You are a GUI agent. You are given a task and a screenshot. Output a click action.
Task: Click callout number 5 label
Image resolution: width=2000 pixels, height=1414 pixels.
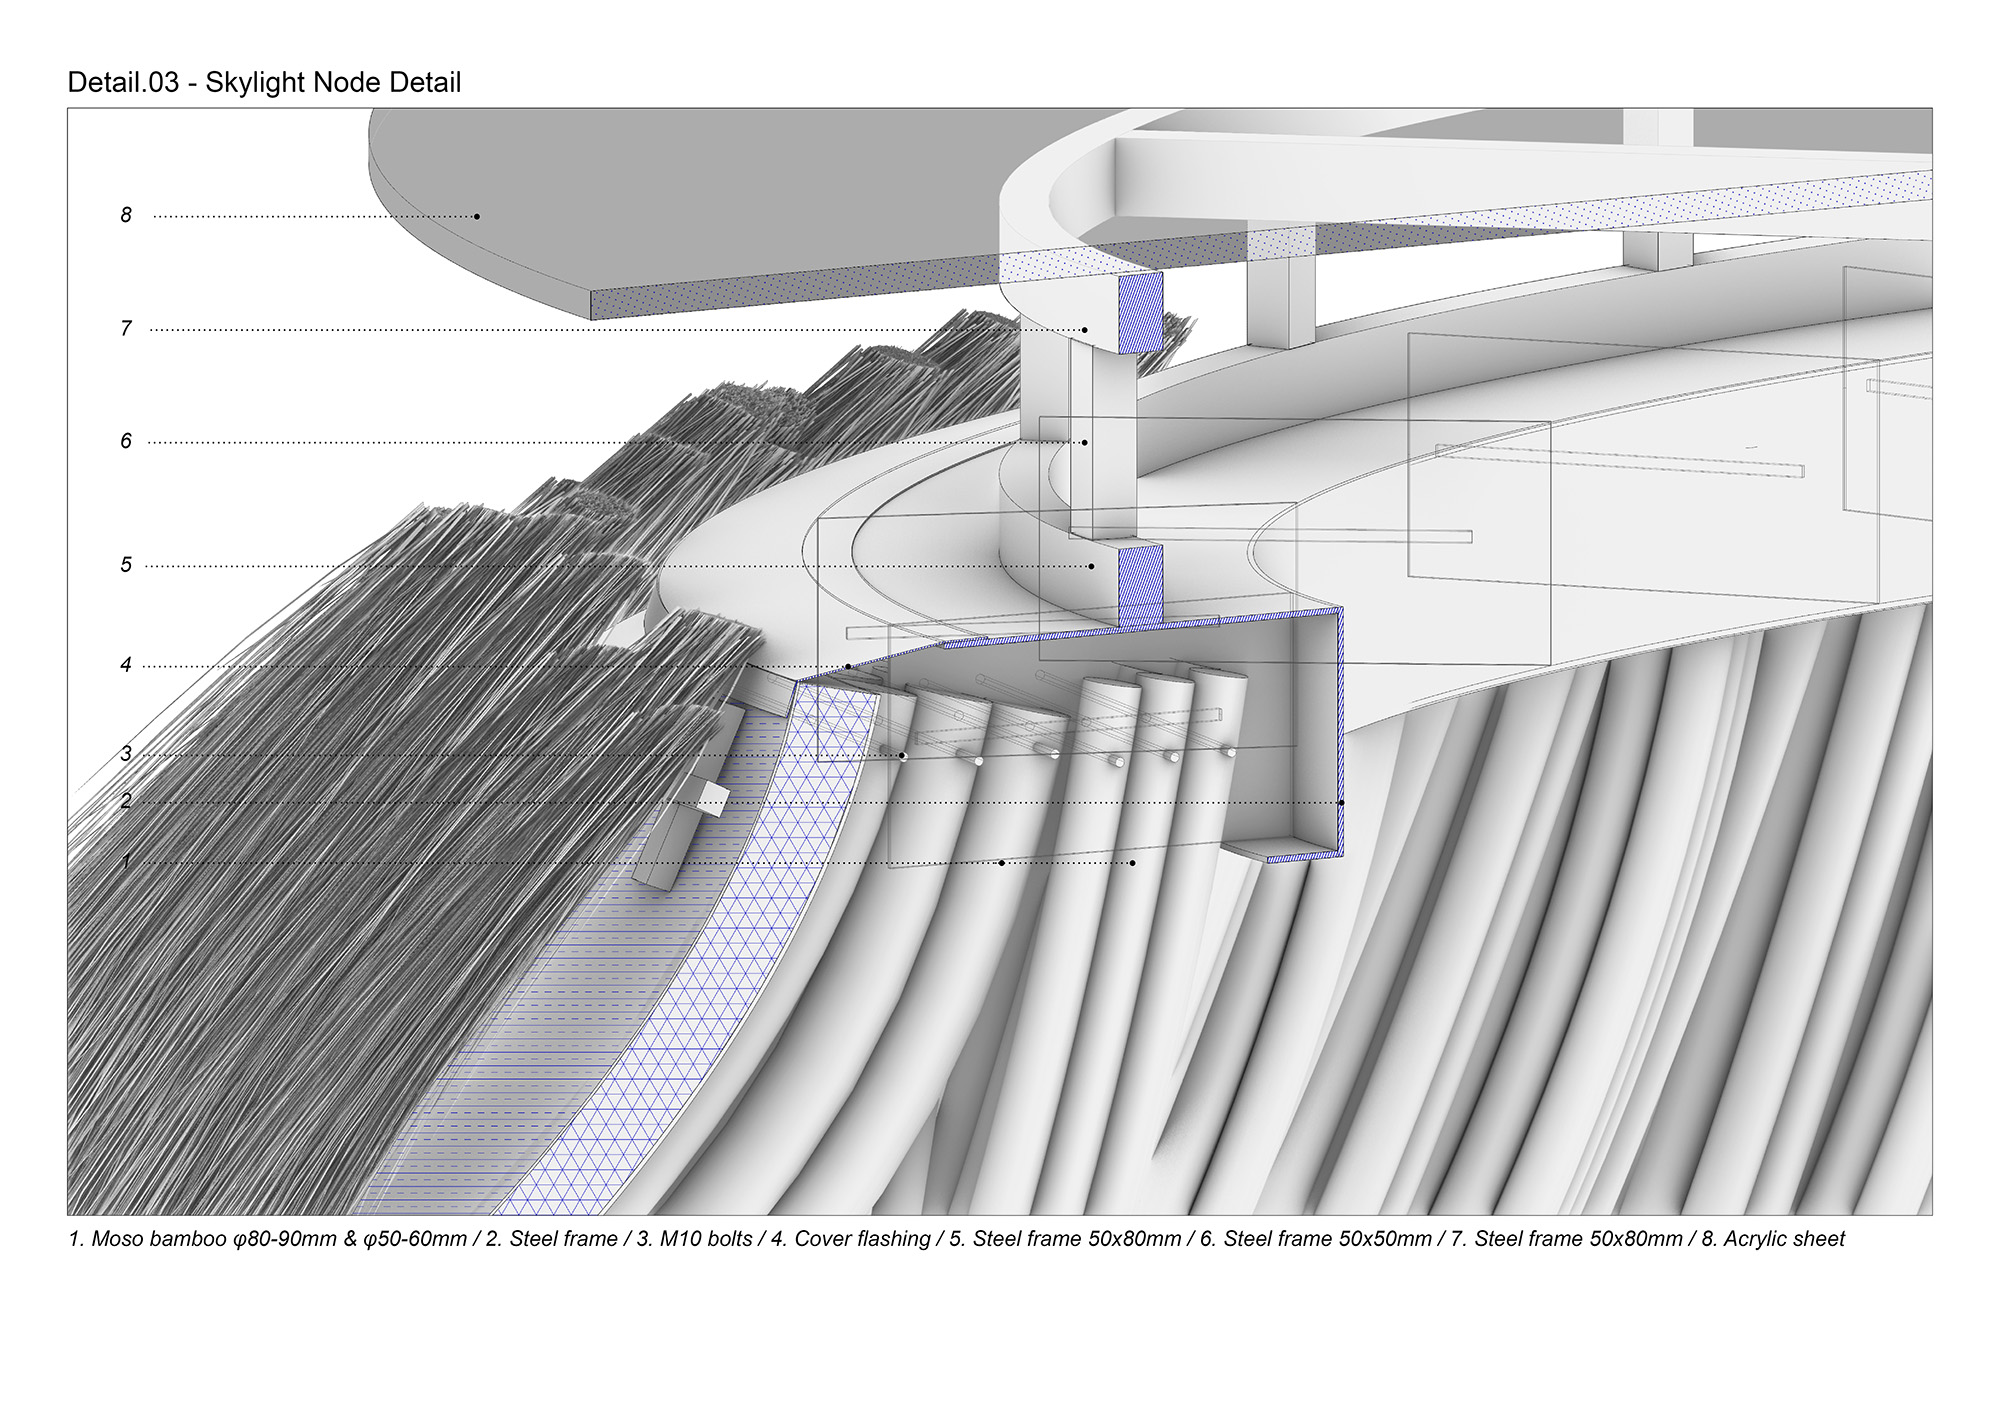point(126,565)
